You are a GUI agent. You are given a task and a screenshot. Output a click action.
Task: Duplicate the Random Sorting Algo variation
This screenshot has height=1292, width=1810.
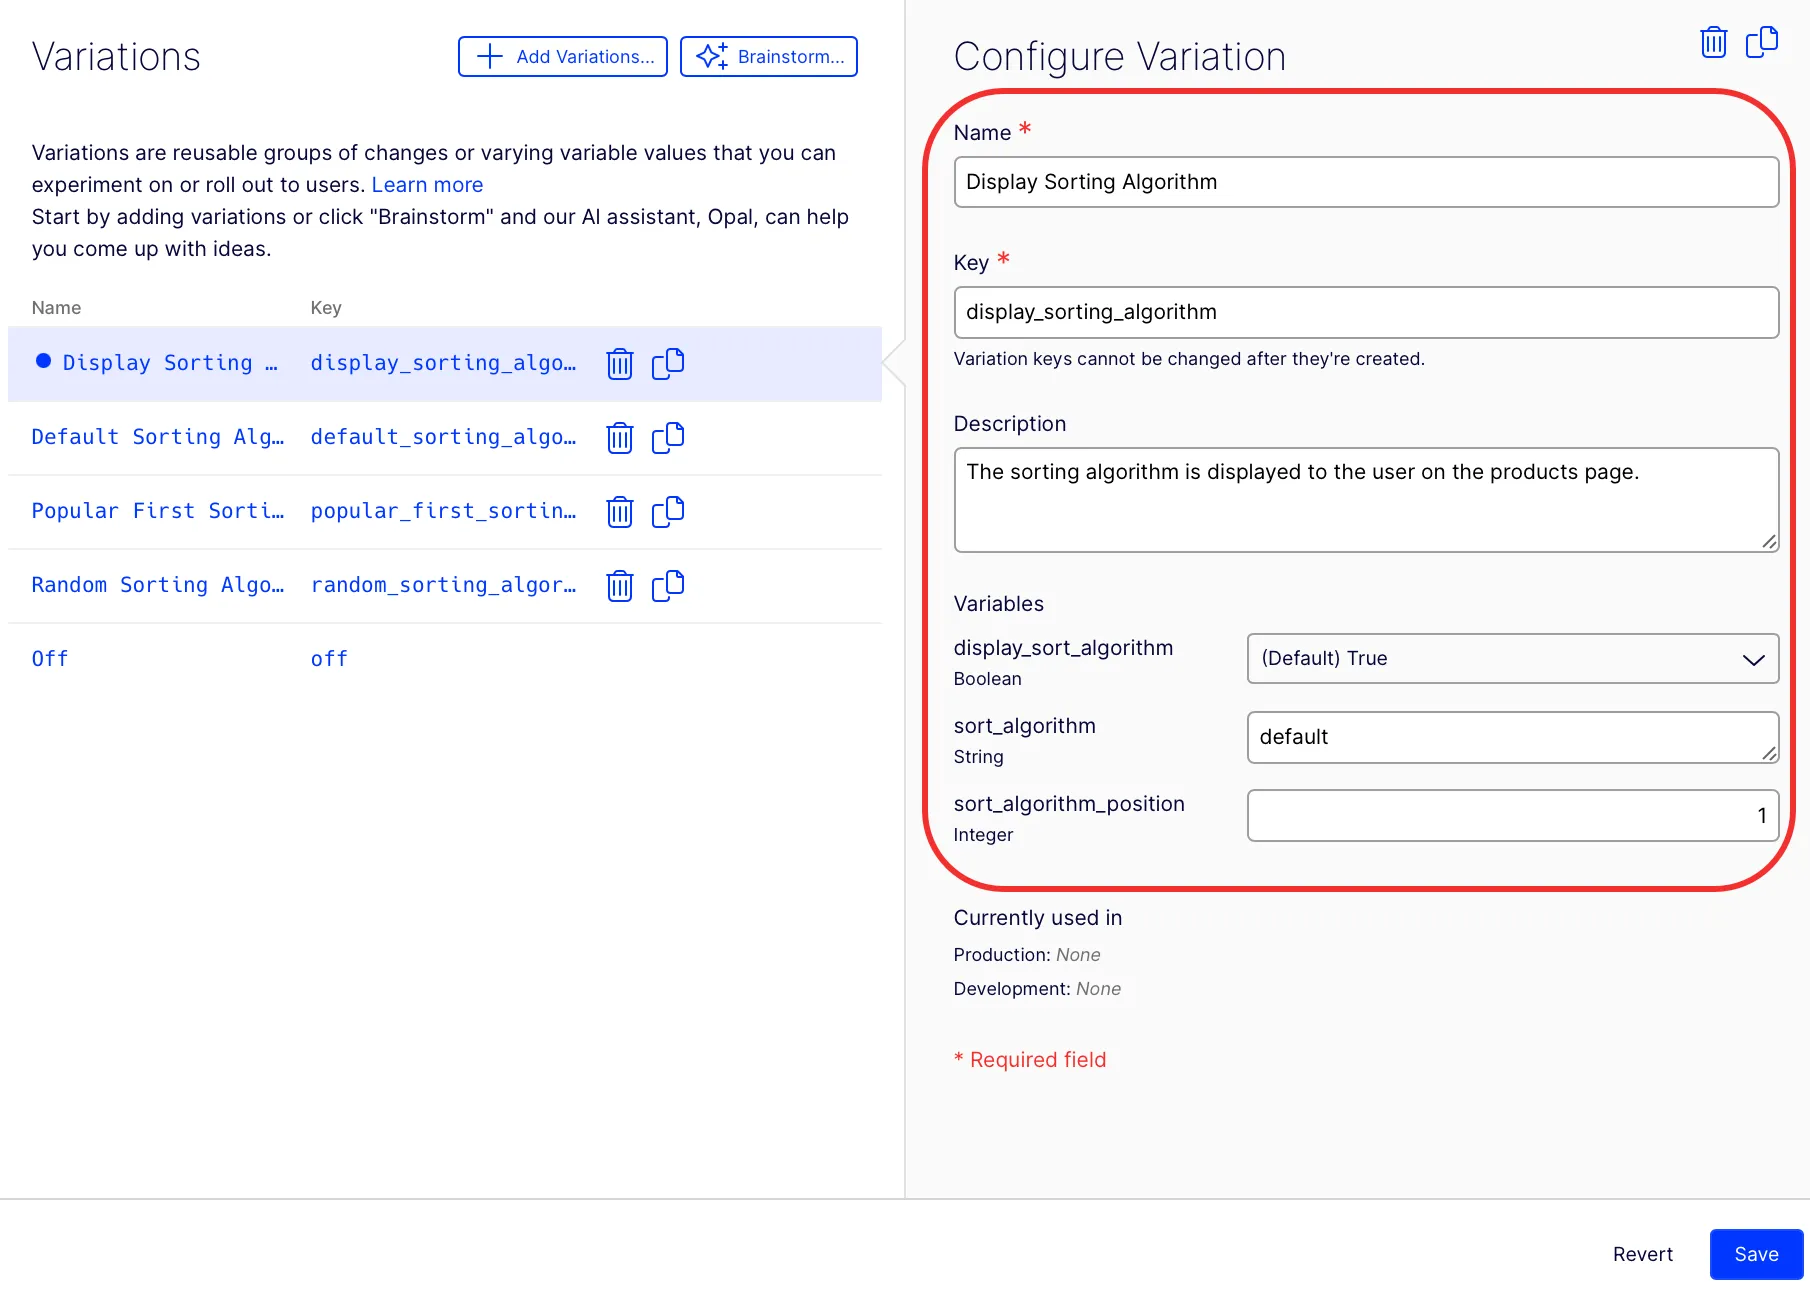click(668, 586)
